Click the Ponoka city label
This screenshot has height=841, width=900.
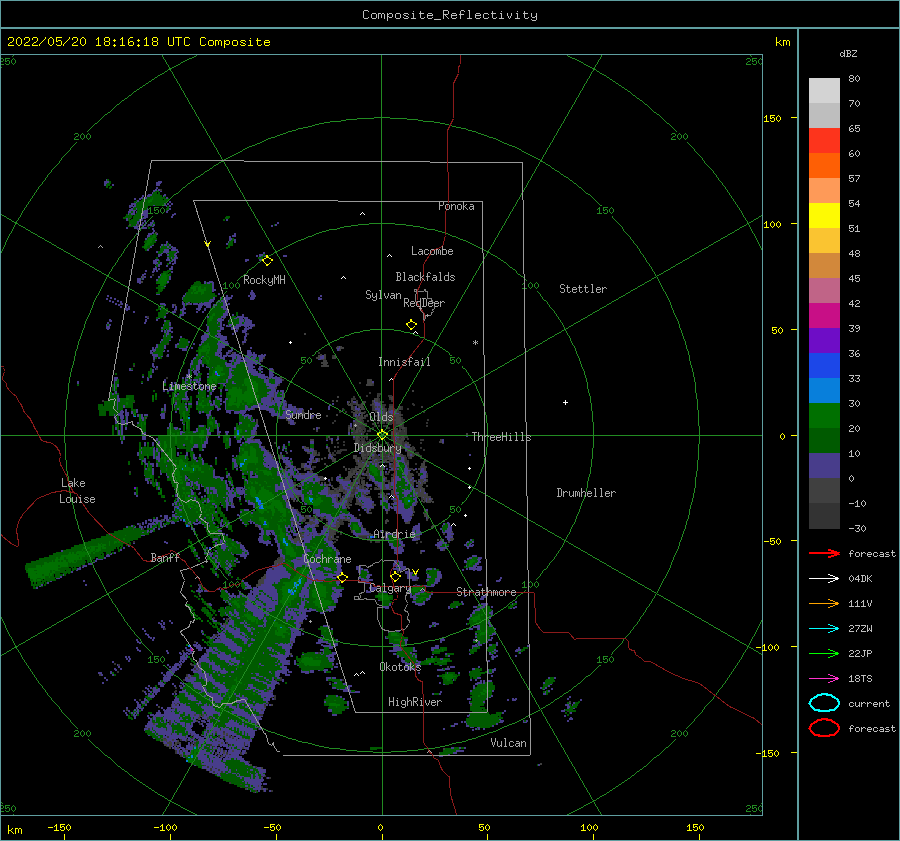point(456,206)
